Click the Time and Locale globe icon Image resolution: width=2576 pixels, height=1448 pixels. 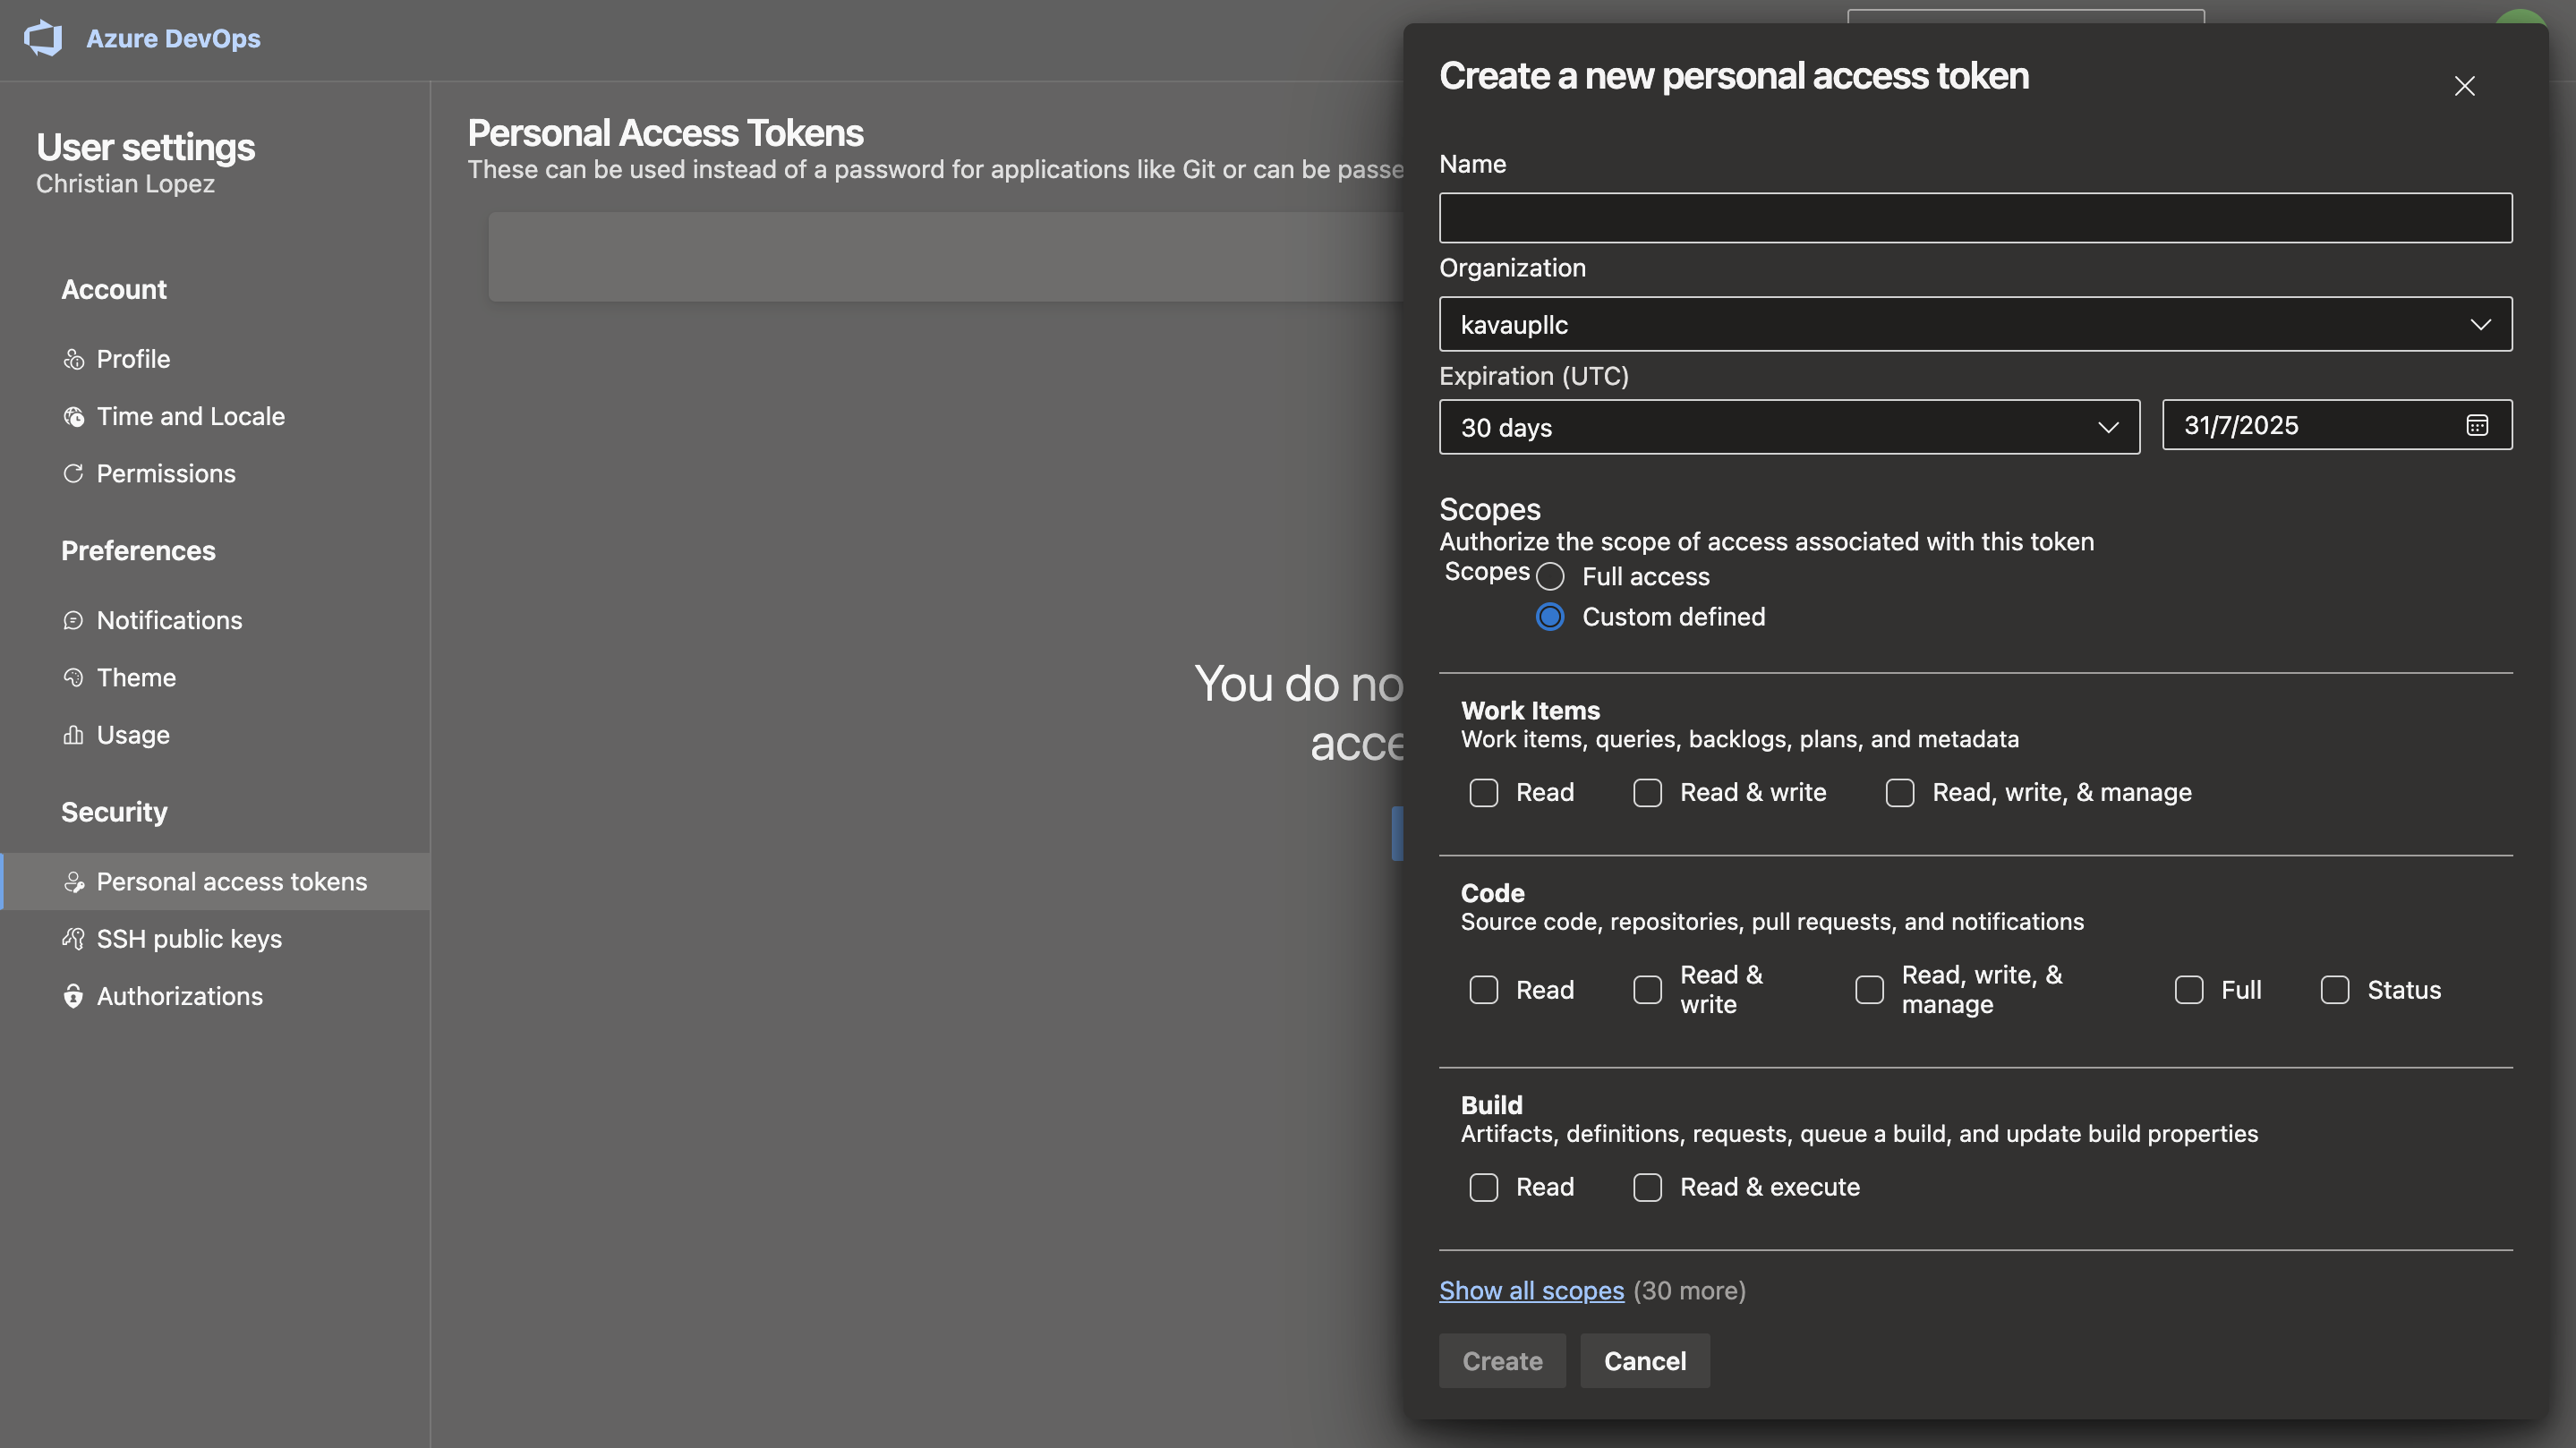point(73,416)
